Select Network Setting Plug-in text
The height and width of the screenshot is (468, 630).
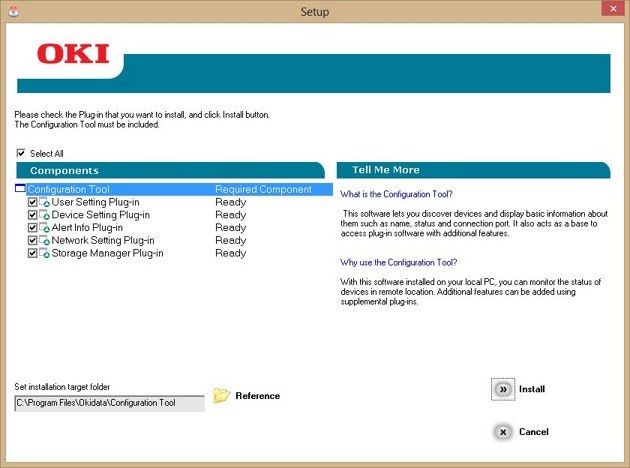coord(103,241)
